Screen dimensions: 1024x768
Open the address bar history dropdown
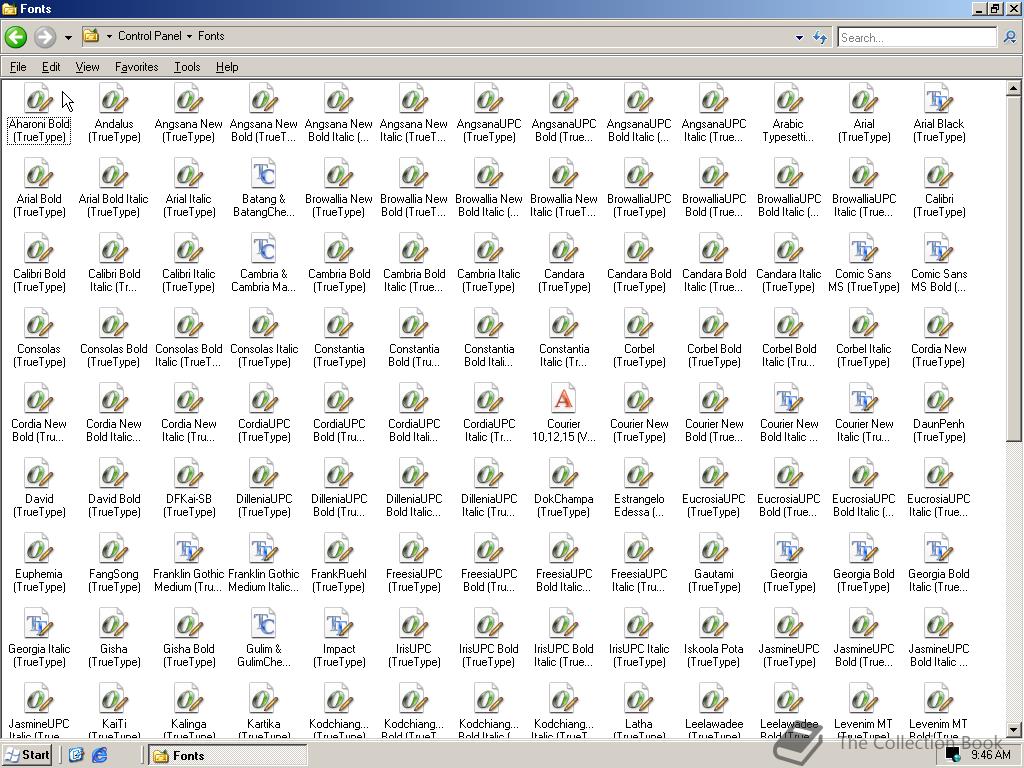pos(799,37)
